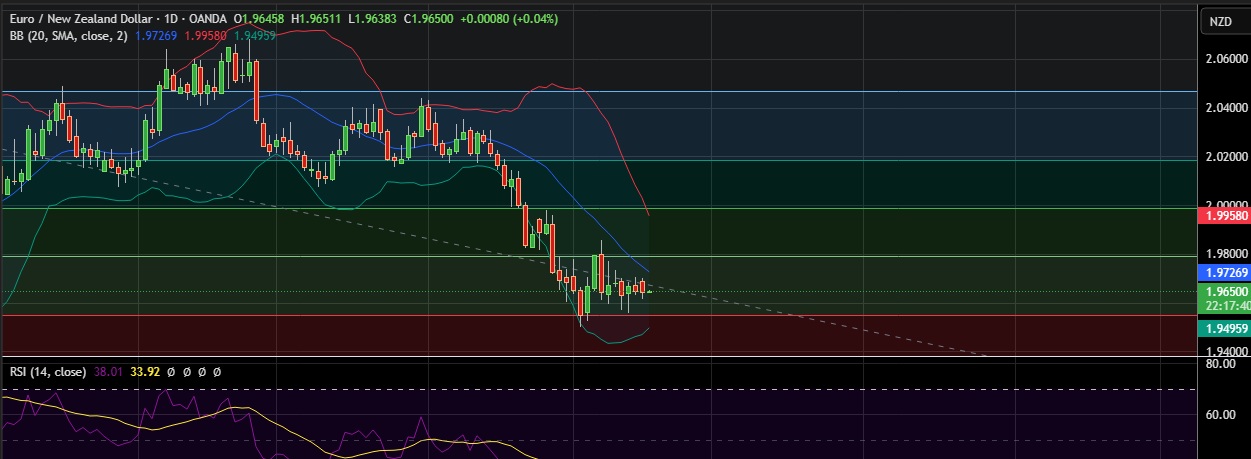The height and width of the screenshot is (459, 1251).
Task: Click the 60.00 RSI scale label
Action: tap(1222, 414)
